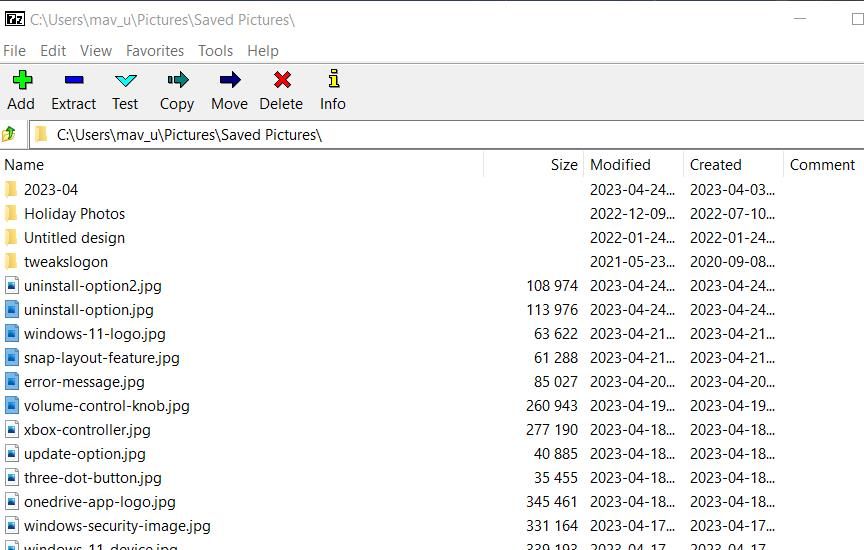The image size is (864, 550).
Task: Select the file name onedrive-app-logo.jpg
Action: click(x=100, y=502)
